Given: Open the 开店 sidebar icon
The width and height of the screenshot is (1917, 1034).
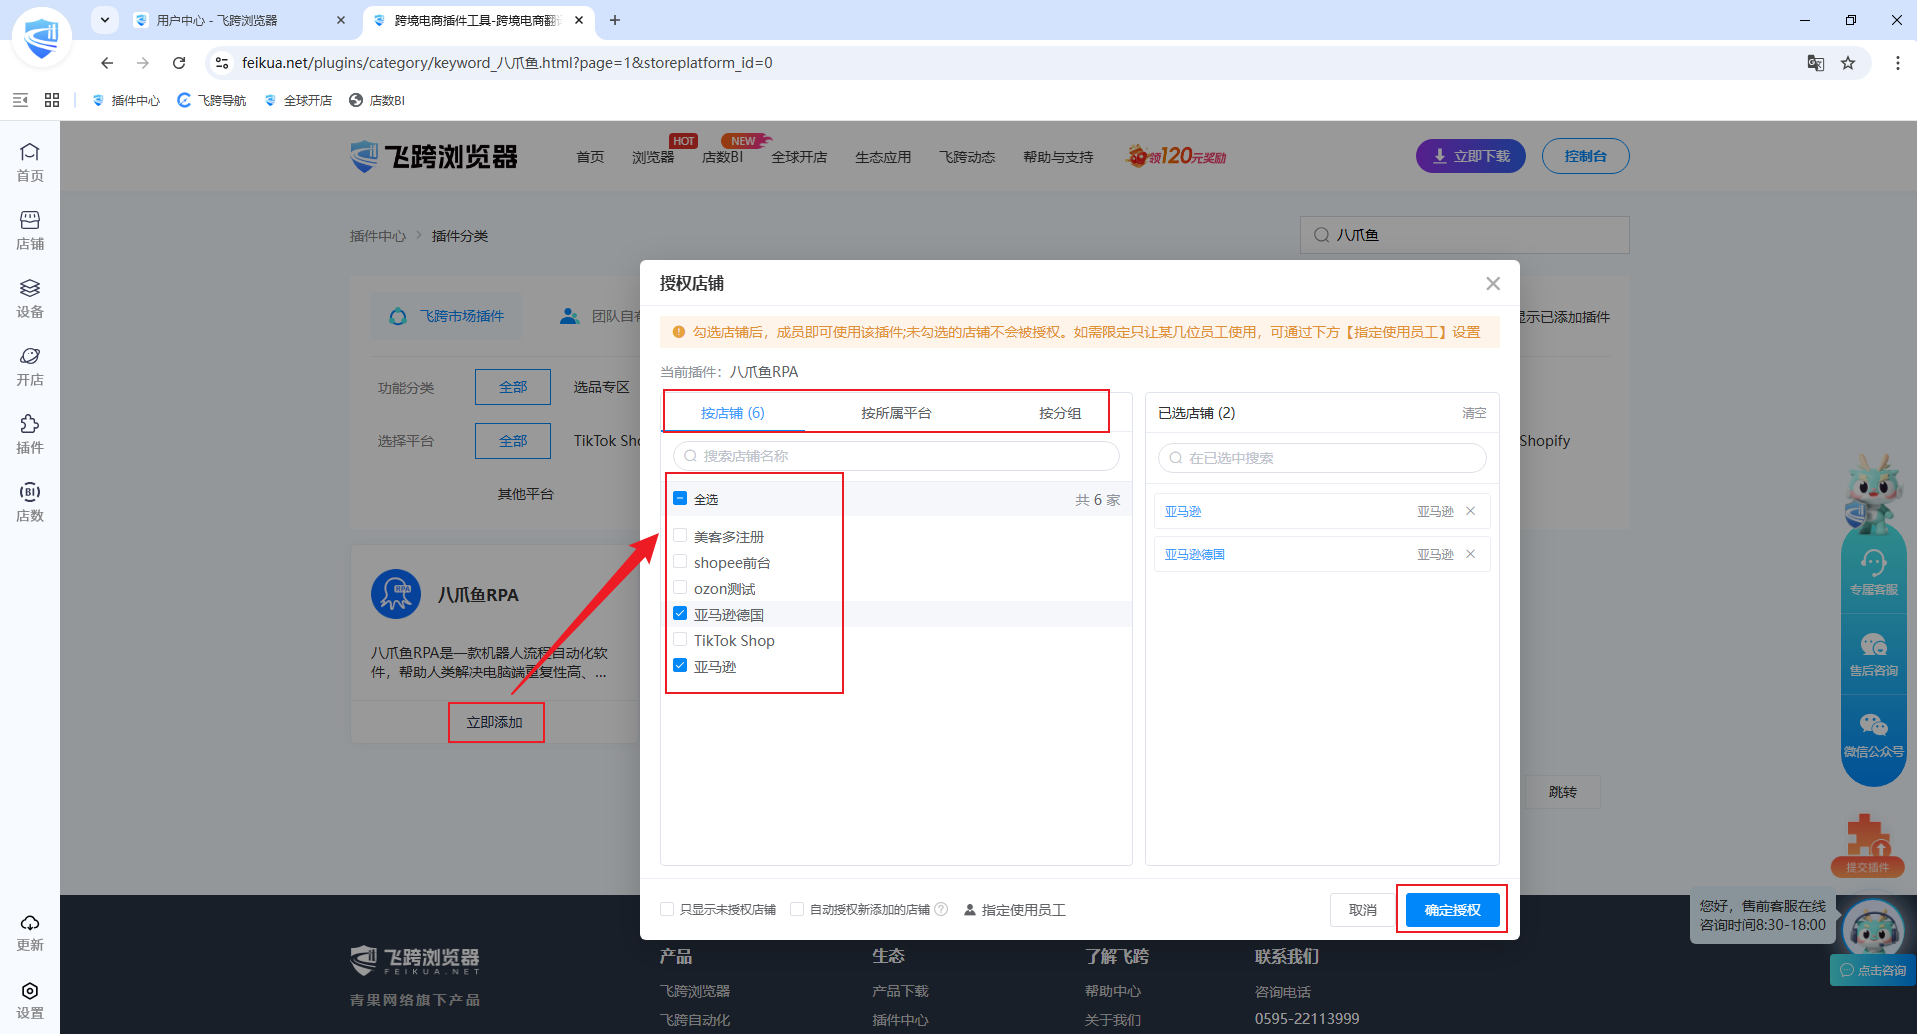Looking at the screenshot, I should (30, 366).
